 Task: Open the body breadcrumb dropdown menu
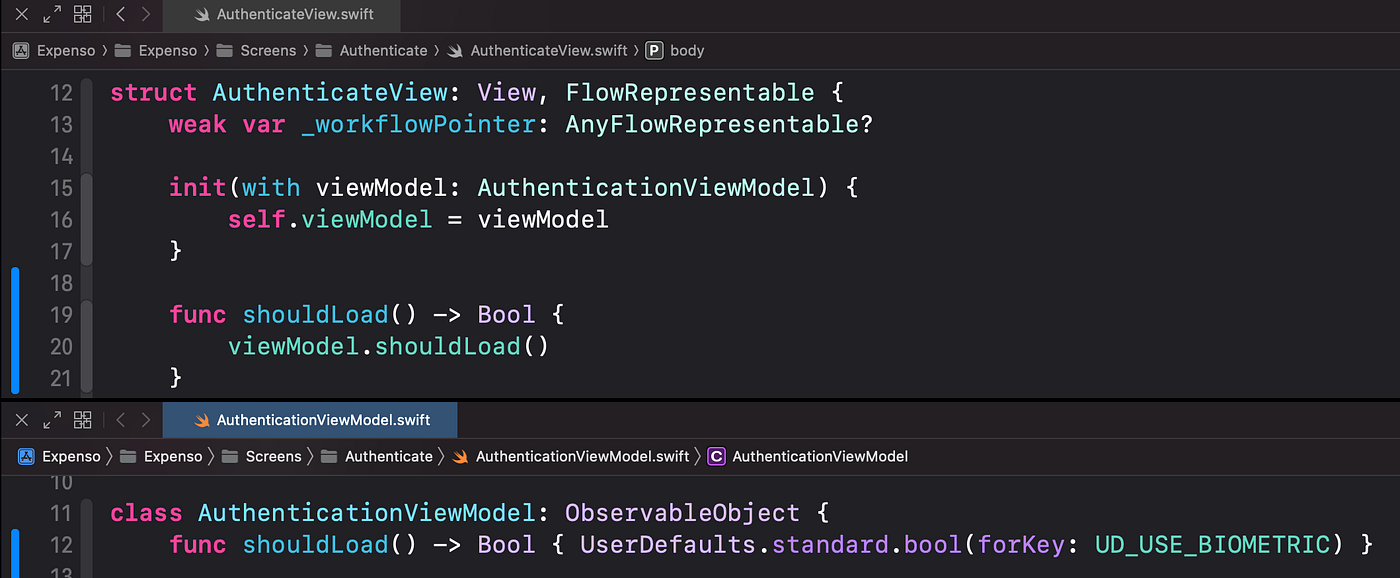click(685, 50)
